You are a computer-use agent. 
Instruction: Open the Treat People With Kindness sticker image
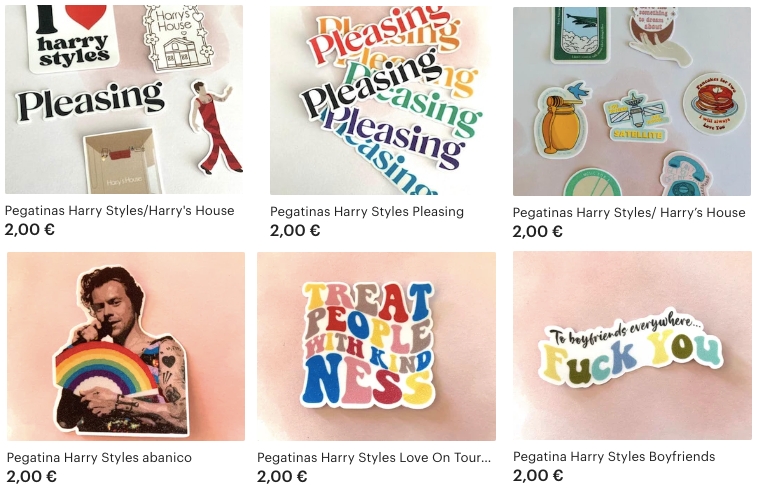coord(377,346)
